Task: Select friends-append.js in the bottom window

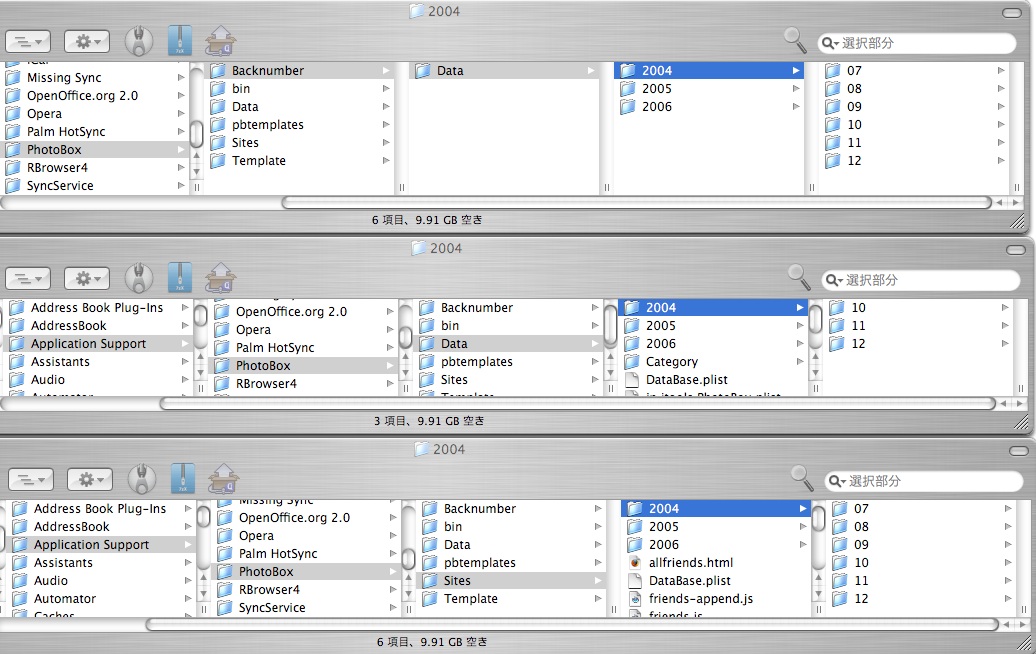Action: (x=700, y=599)
